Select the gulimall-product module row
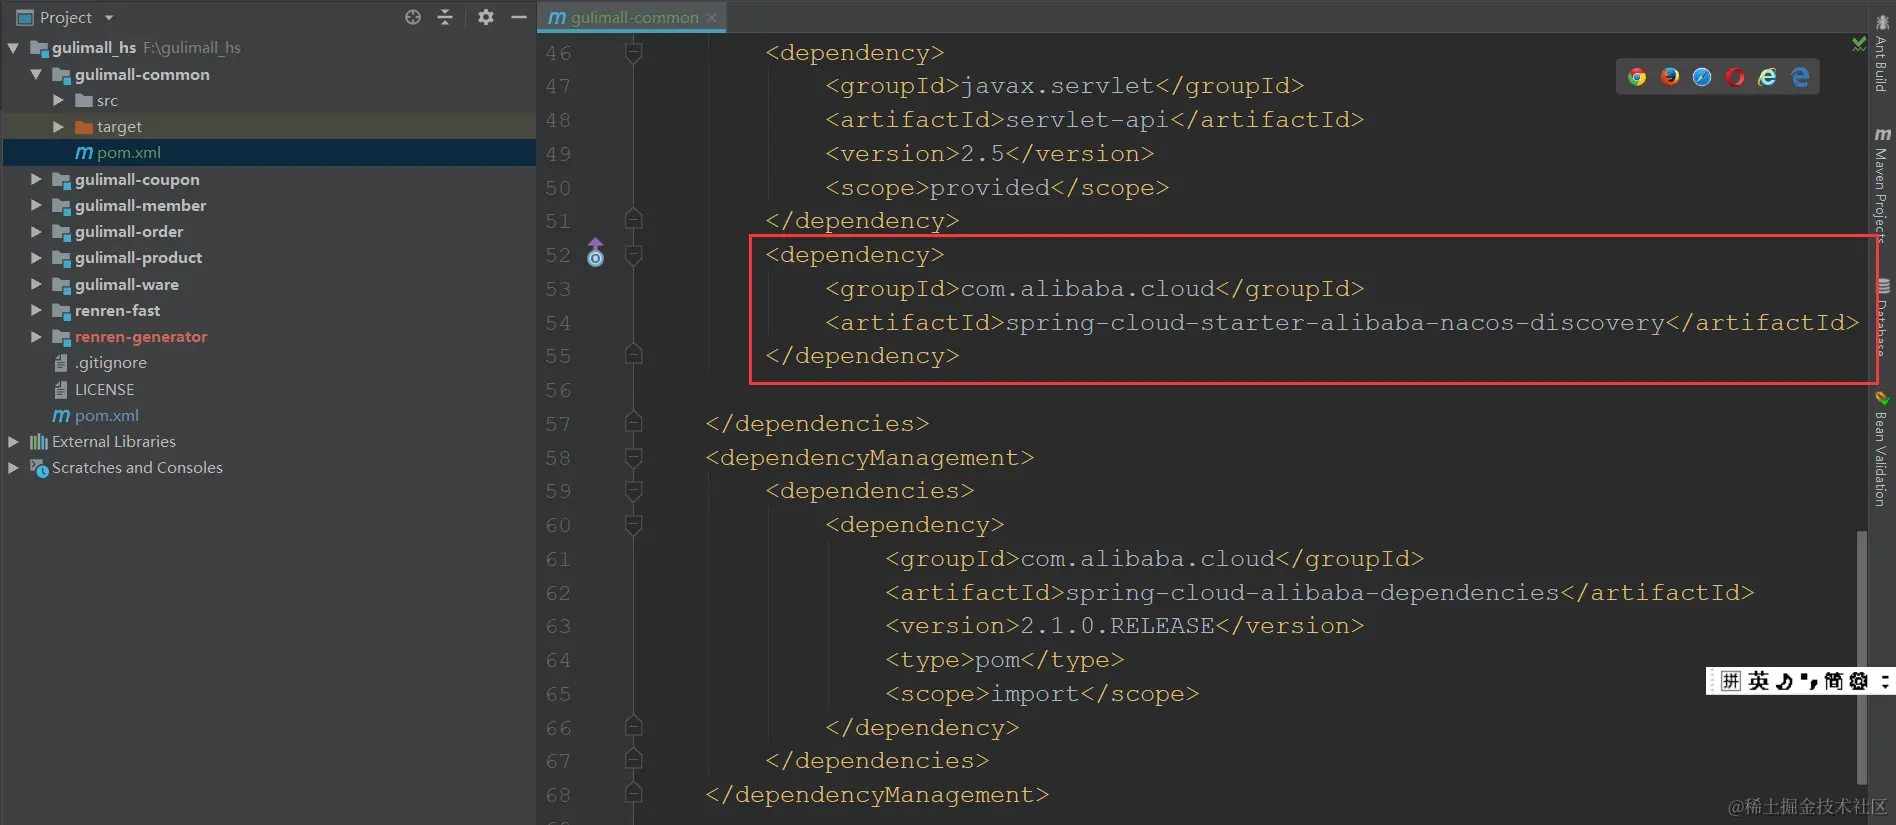Image resolution: width=1896 pixels, height=825 pixels. [x=268, y=257]
